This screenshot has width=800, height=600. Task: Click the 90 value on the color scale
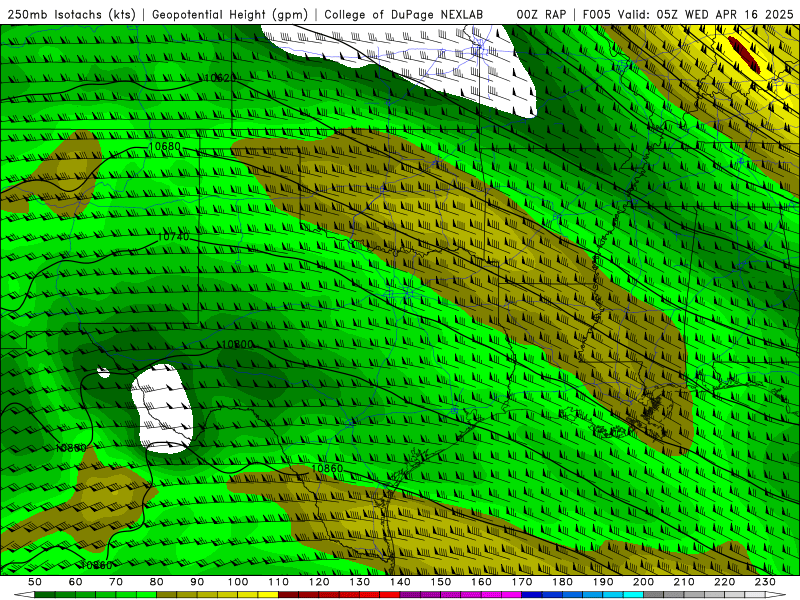click(x=197, y=582)
